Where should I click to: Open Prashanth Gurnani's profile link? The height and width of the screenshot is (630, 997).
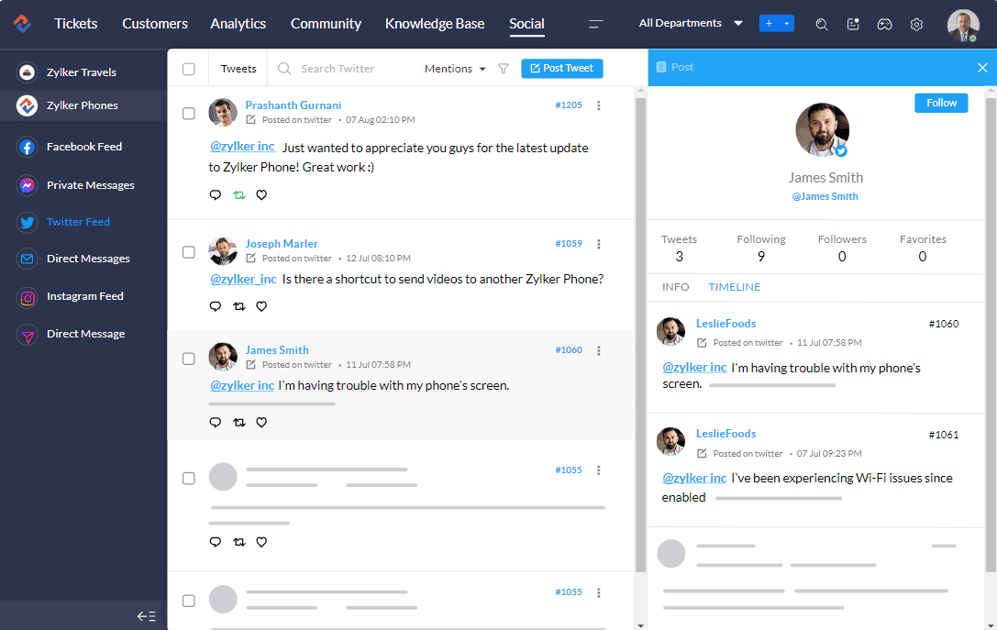click(293, 105)
